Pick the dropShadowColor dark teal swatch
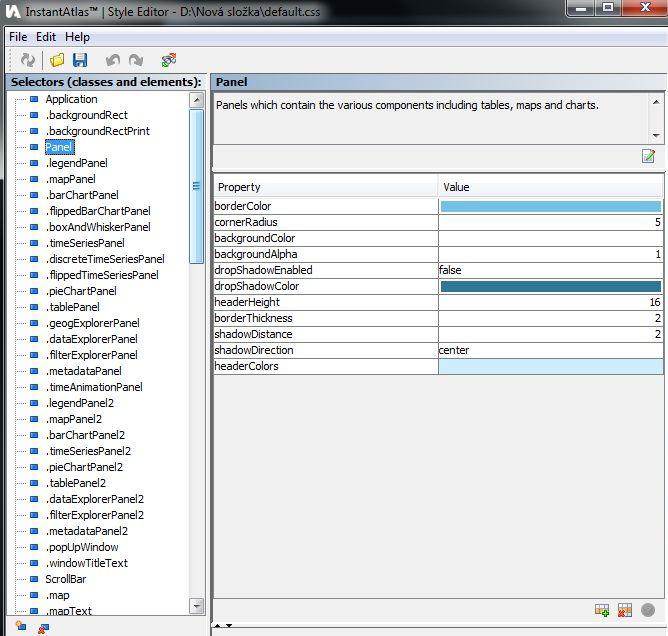Screen dimensions: 668x636 click(550, 287)
